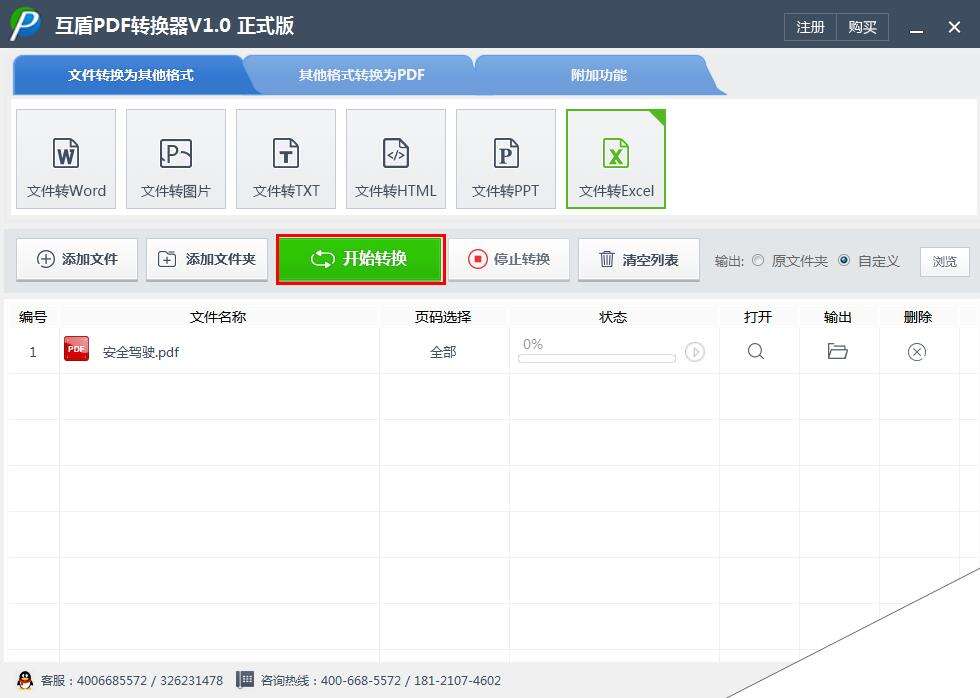Viewport: 980px width, 698px height.
Task: Click the app logo in title bar
Action: pyautogui.click(x=25, y=24)
